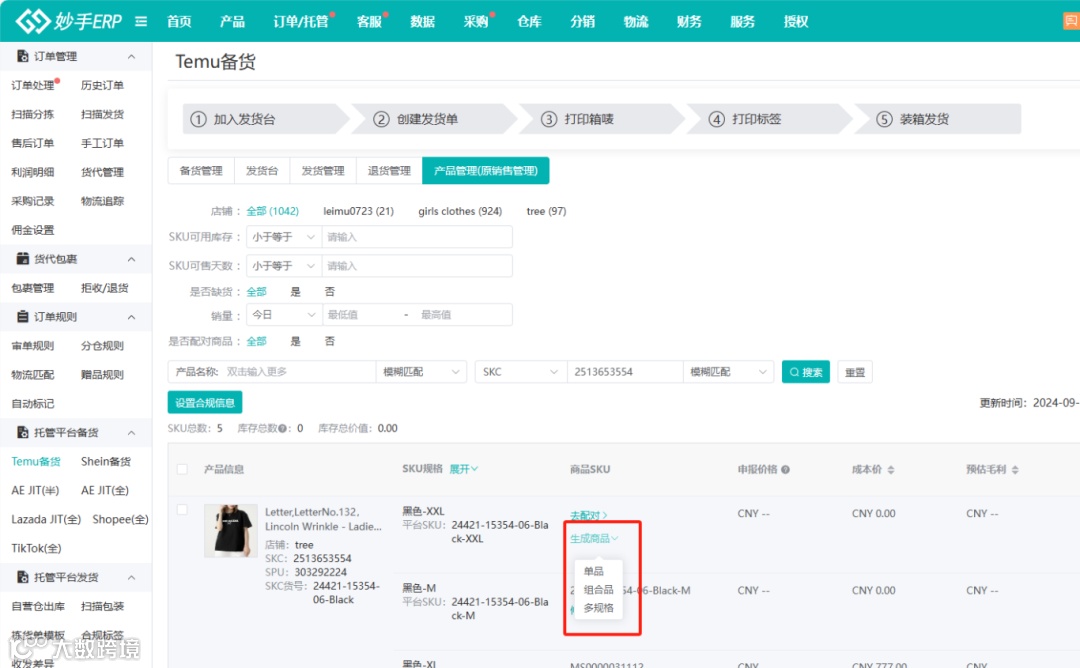Viewport: 1080px width, 668px height.
Task: Toggle the hamburger menu icon
Action: pyautogui.click(x=141, y=21)
